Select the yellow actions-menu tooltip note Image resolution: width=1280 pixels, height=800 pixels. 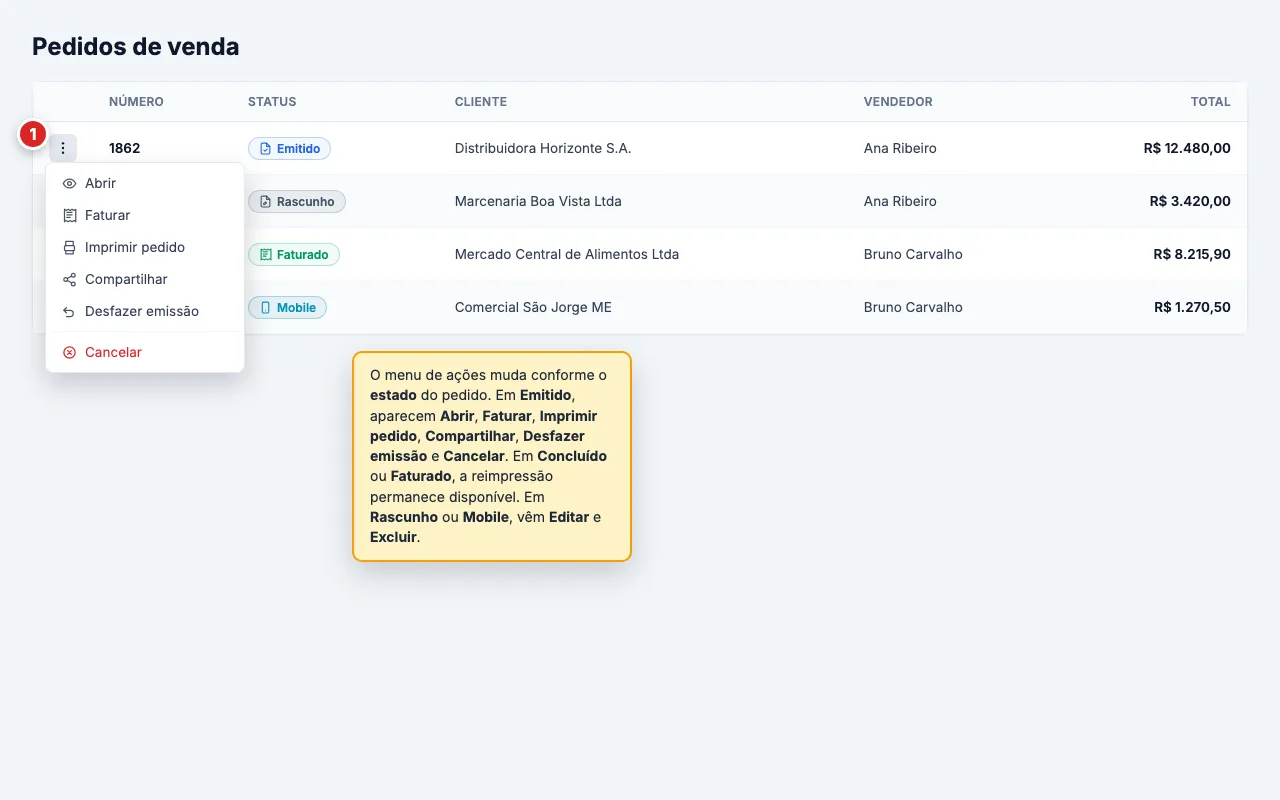click(x=492, y=456)
